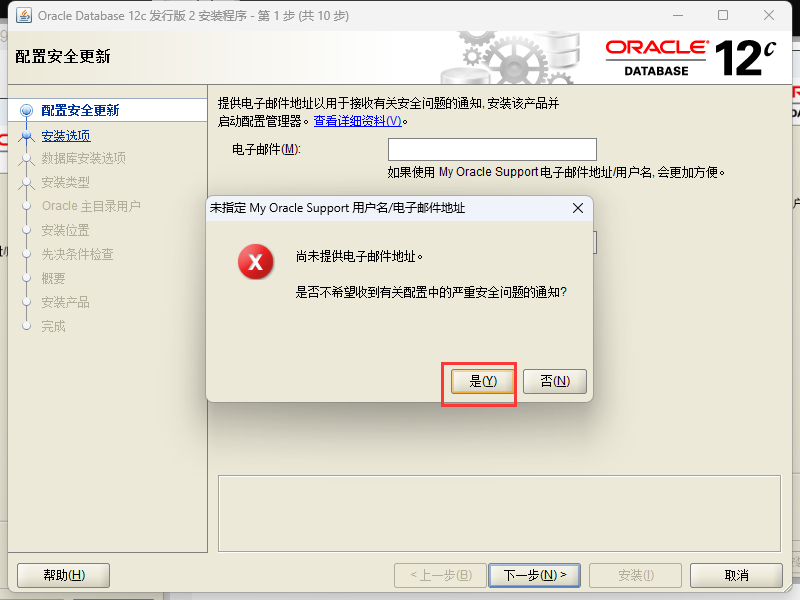Viewport: 800px width, 600px height.
Task: Click the Java installer icon in title bar
Action: click(23, 15)
